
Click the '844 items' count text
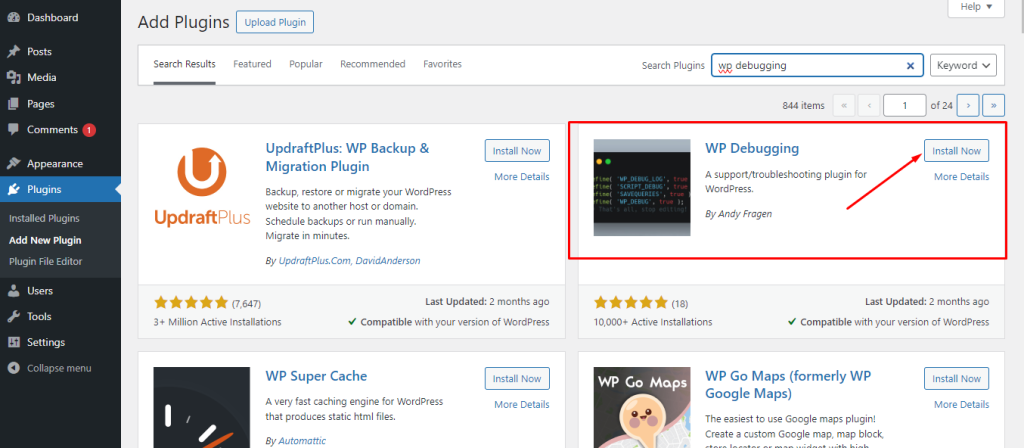pos(803,106)
